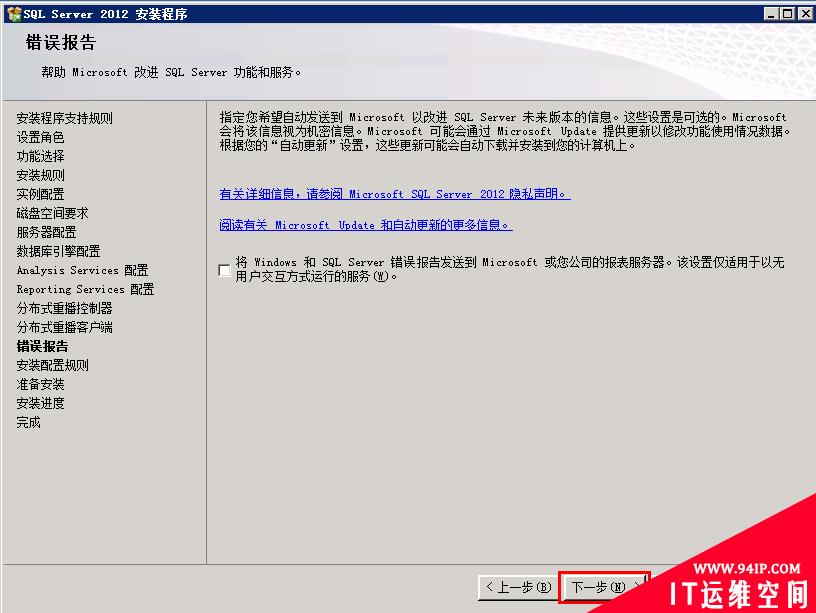816x613 pixels.
Task: Click the checkbox label text 将 Windows 和 SQL Server 错误报告
Action: click(x=509, y=269)
